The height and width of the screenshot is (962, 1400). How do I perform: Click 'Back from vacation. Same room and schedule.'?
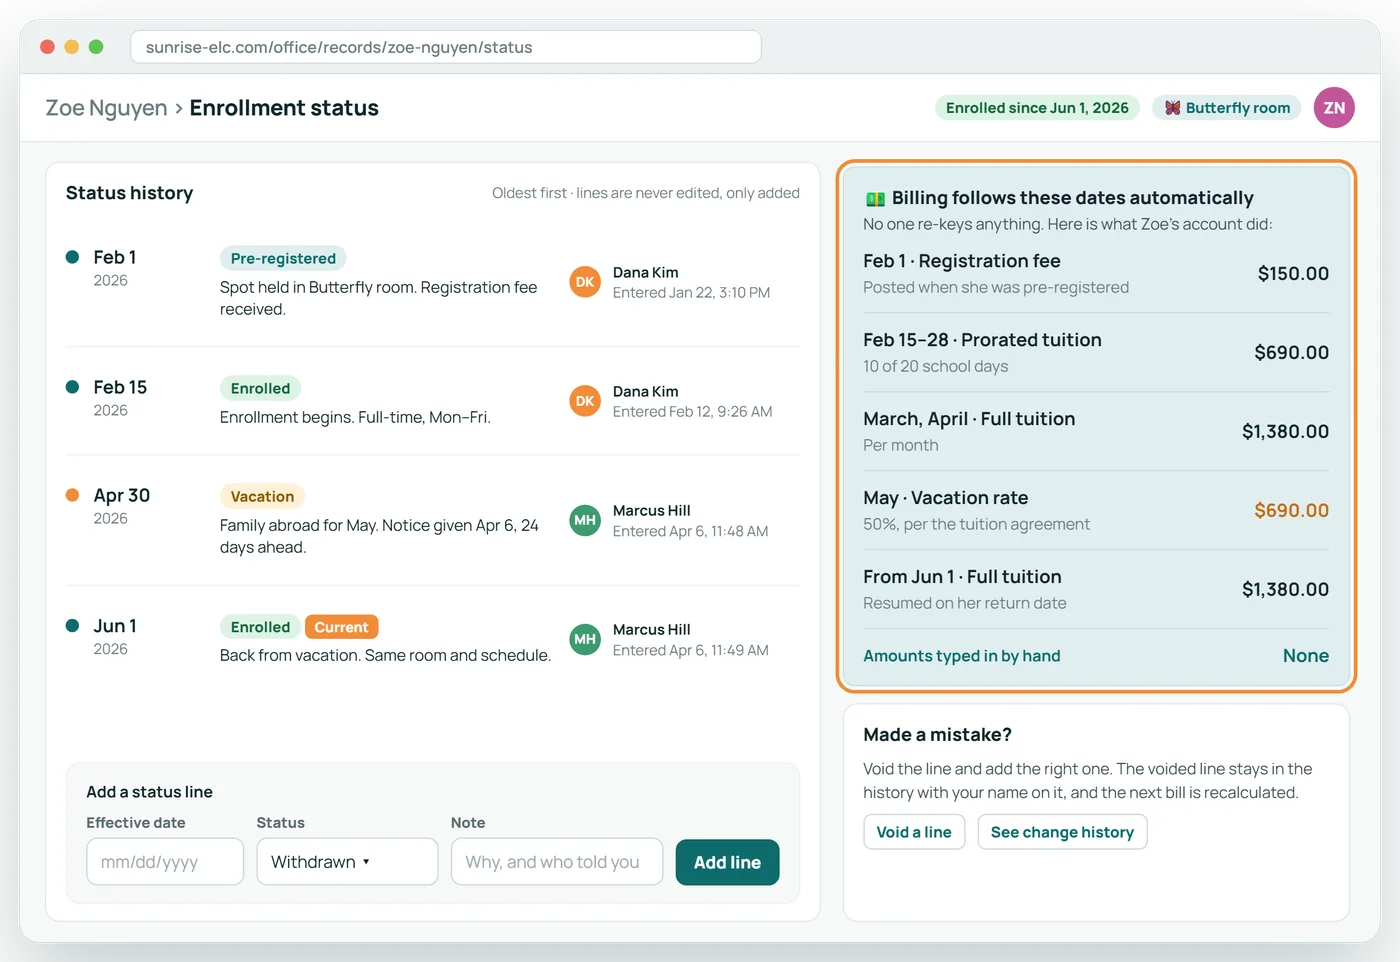(x=385, y=656)
